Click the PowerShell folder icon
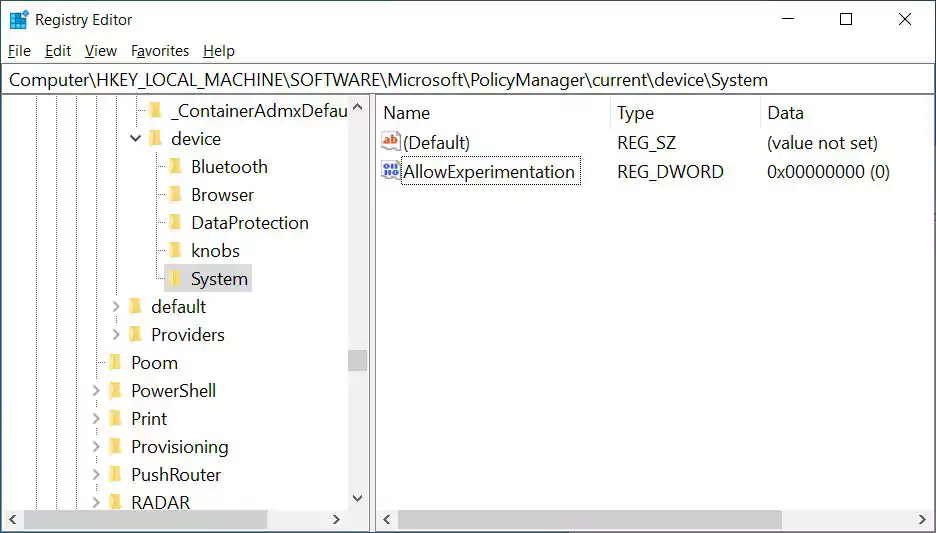 (x=115, y=391)
